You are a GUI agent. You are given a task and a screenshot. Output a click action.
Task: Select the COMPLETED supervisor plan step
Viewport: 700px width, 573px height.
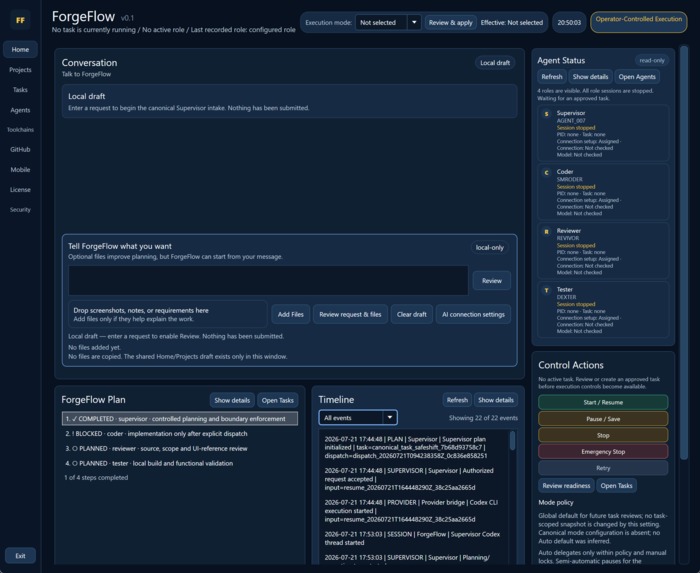point(180,419)
